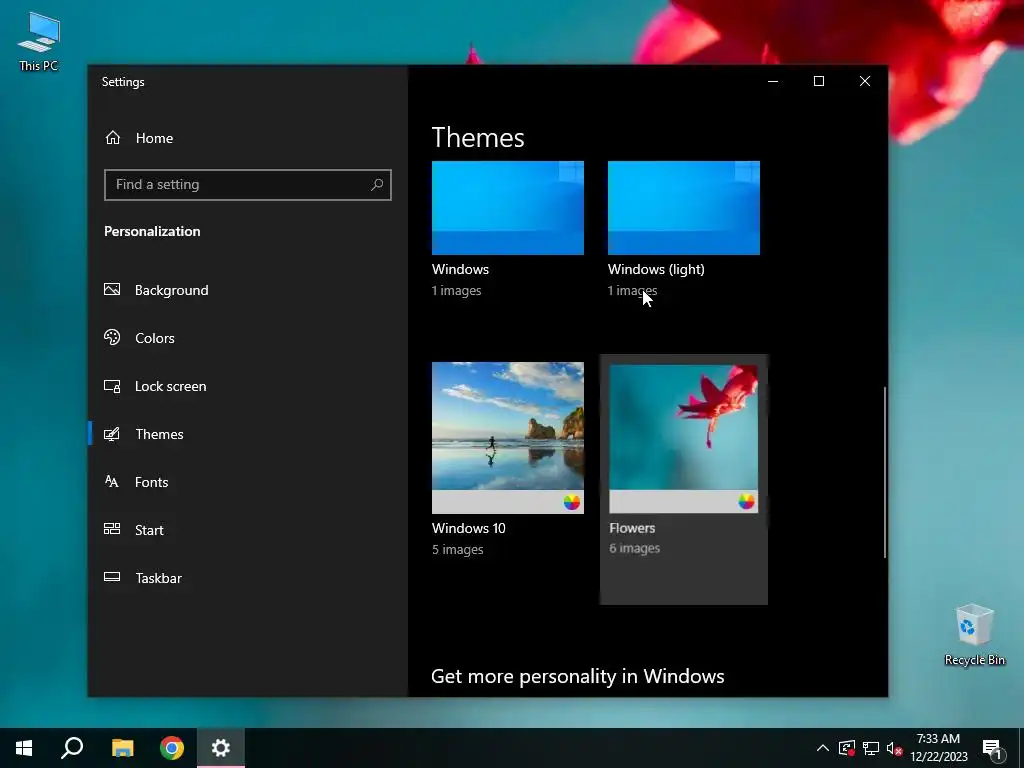The height and width of the screenshot is (768, 1024).
Task: Select the Recycle Bin desktop icon
Action: click(974, 635)
